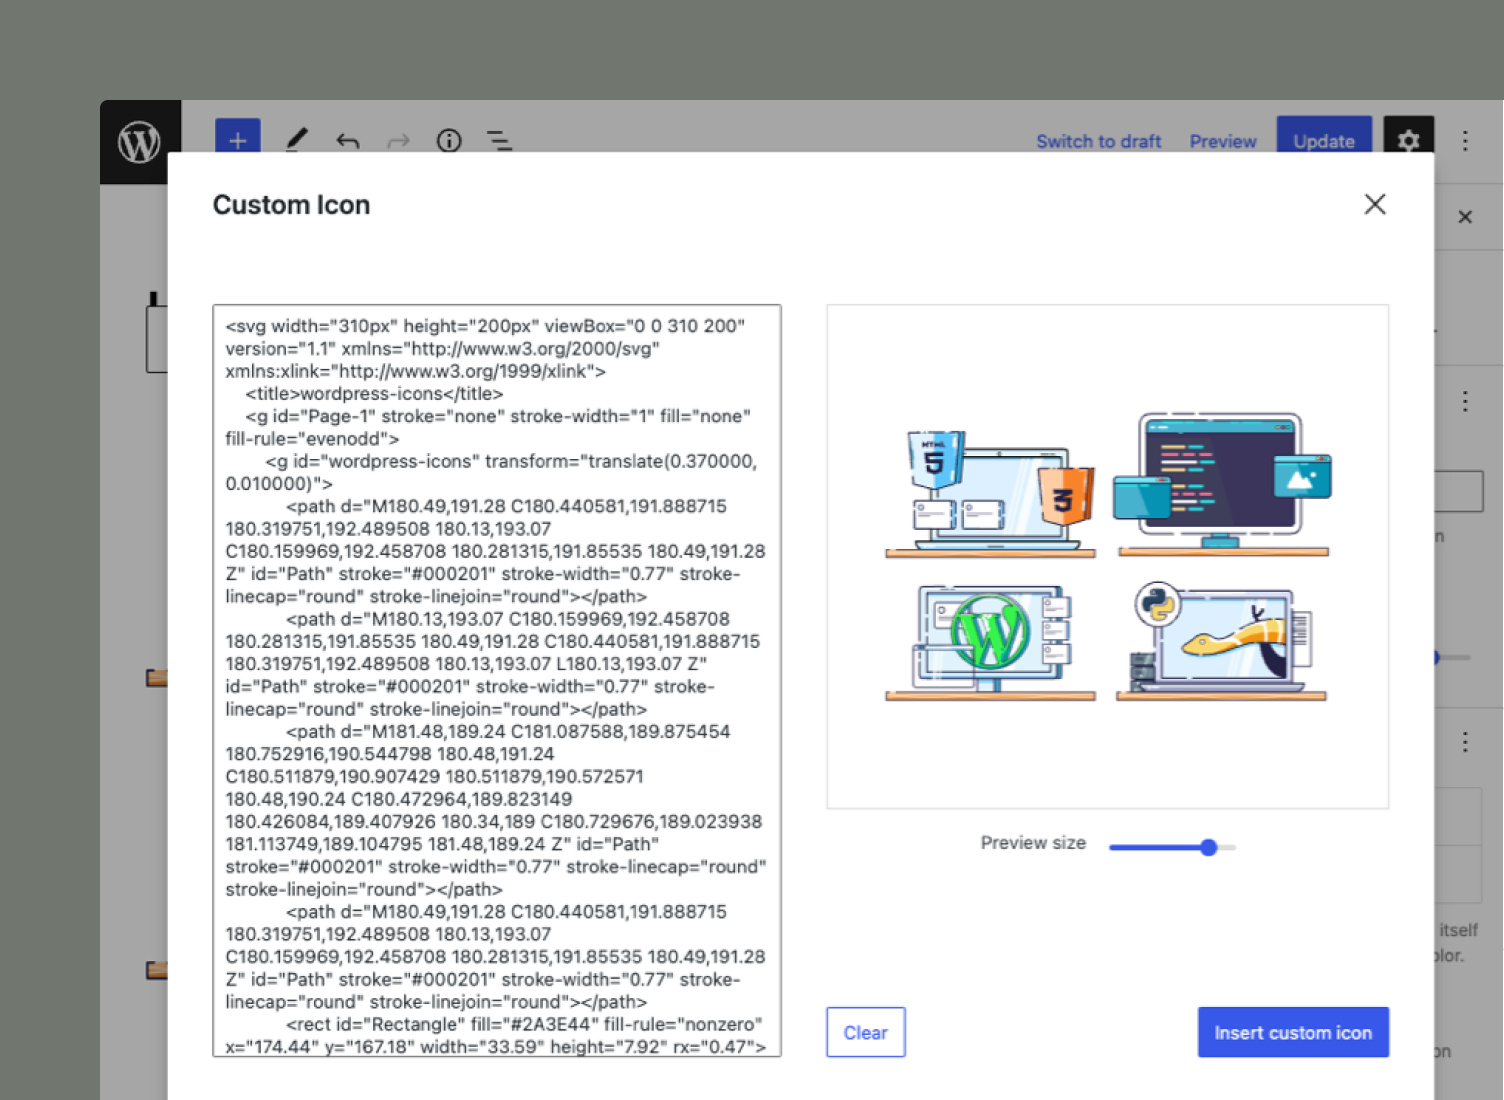Click the Preview link
This screenshot has width=1504, height=1100.
[1223, 142]
